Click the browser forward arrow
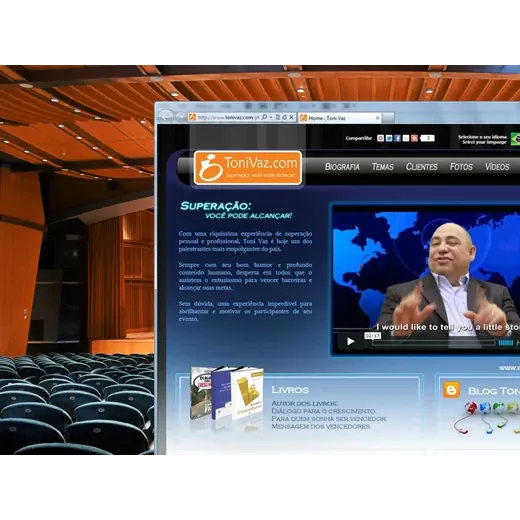Image resolution: width=520 pixels, height=520 pixels. pos(180,116)
